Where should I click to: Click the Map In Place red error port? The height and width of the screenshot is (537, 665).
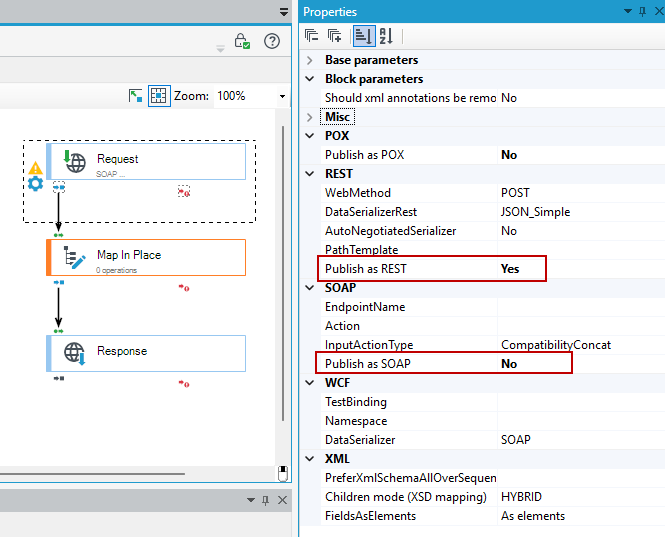click(184, 288)
